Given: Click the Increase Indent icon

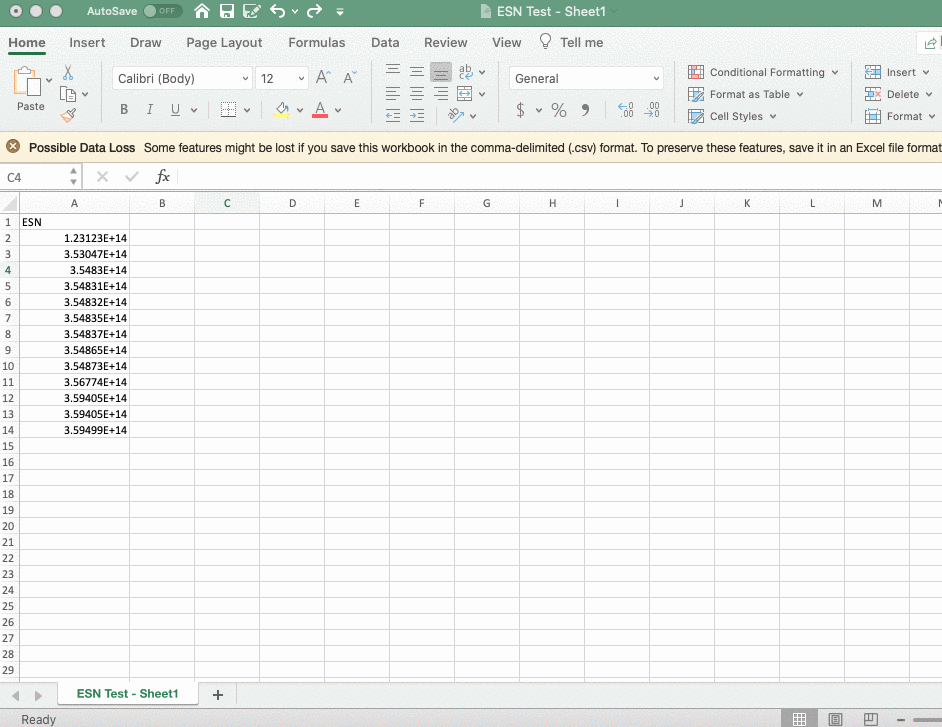Looking at the screenshot, I should (417, 115).
